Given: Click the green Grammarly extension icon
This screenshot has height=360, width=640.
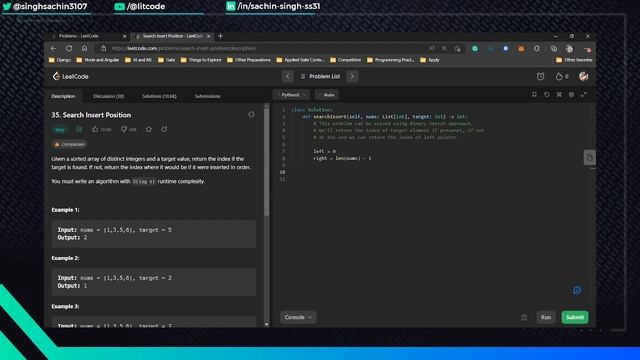Looking at the screenshot, I should click(x=475, y=48).
